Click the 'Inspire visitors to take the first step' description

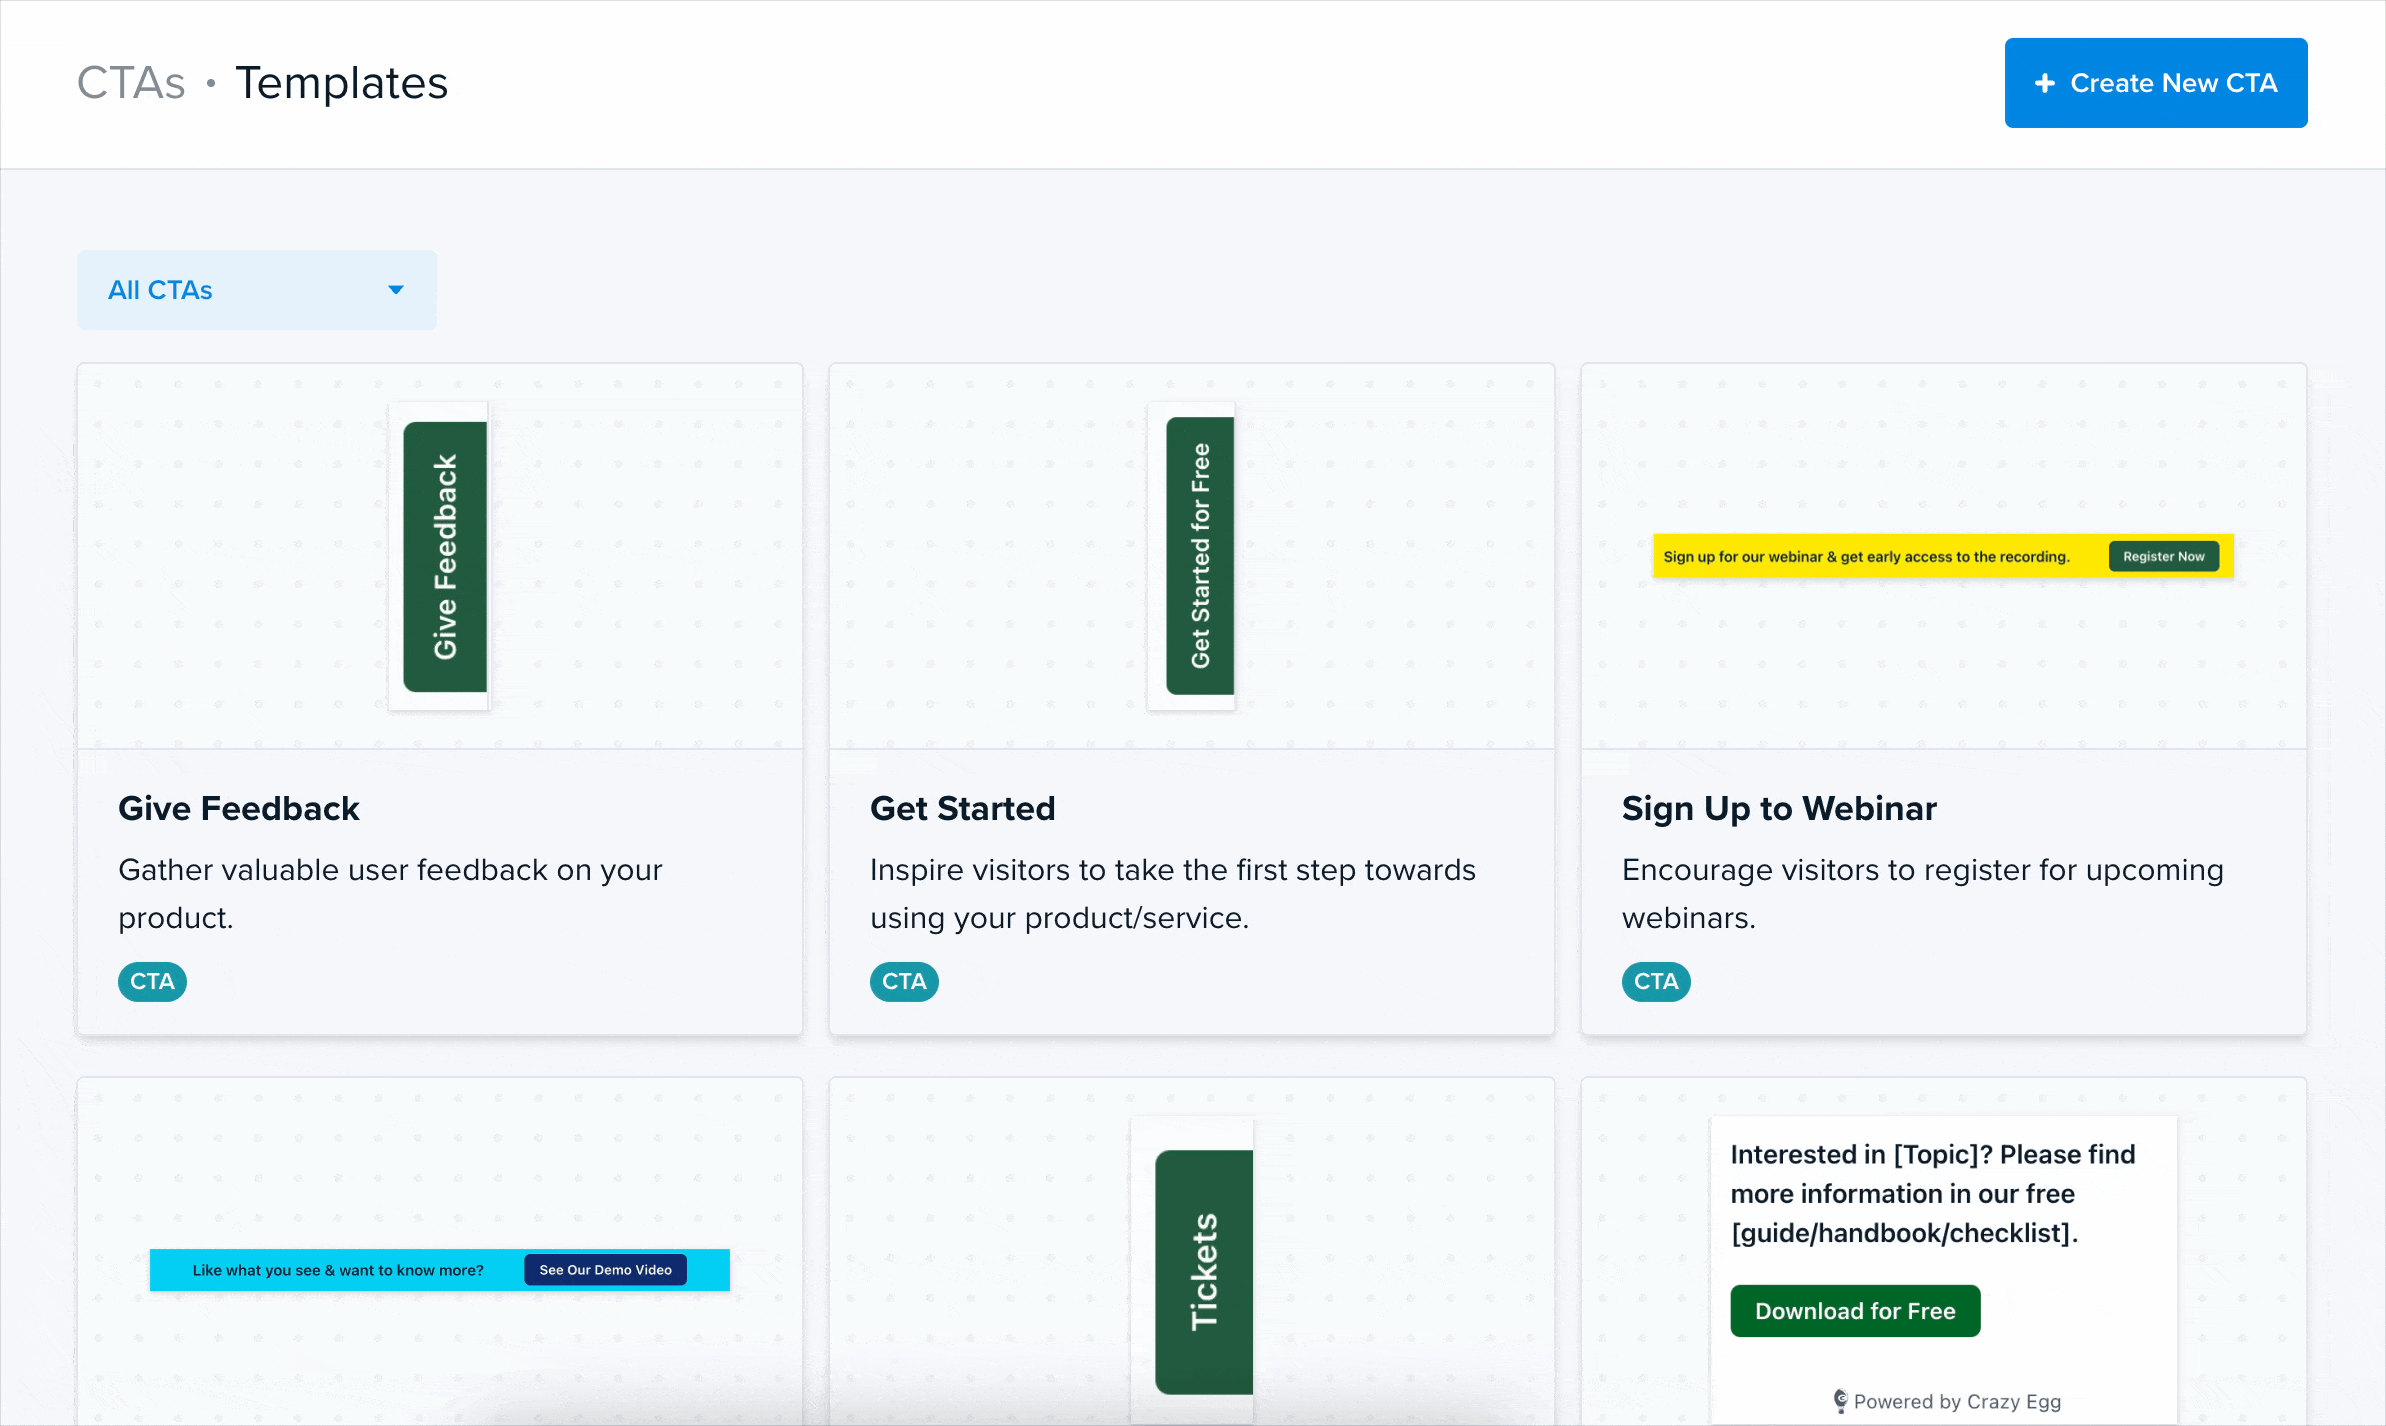[1173, 894]
